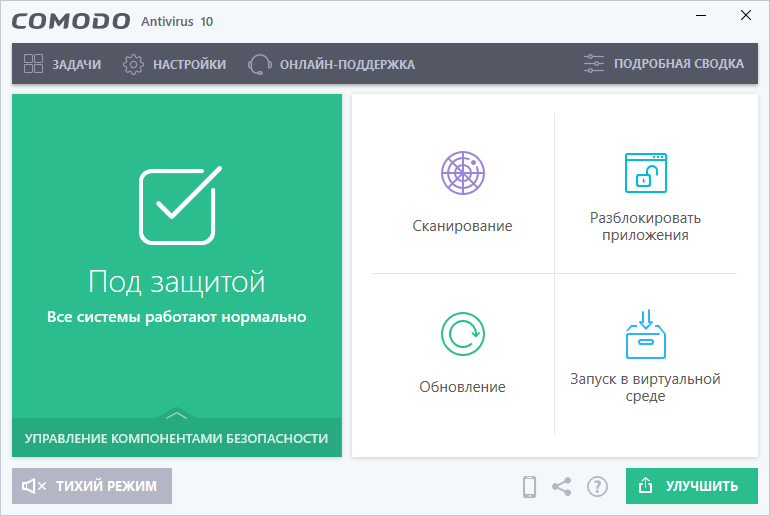This screenshot has height=516, width=770.
Task: Minimize the Comodo Antivirus window
Action: tap(701, 16)
